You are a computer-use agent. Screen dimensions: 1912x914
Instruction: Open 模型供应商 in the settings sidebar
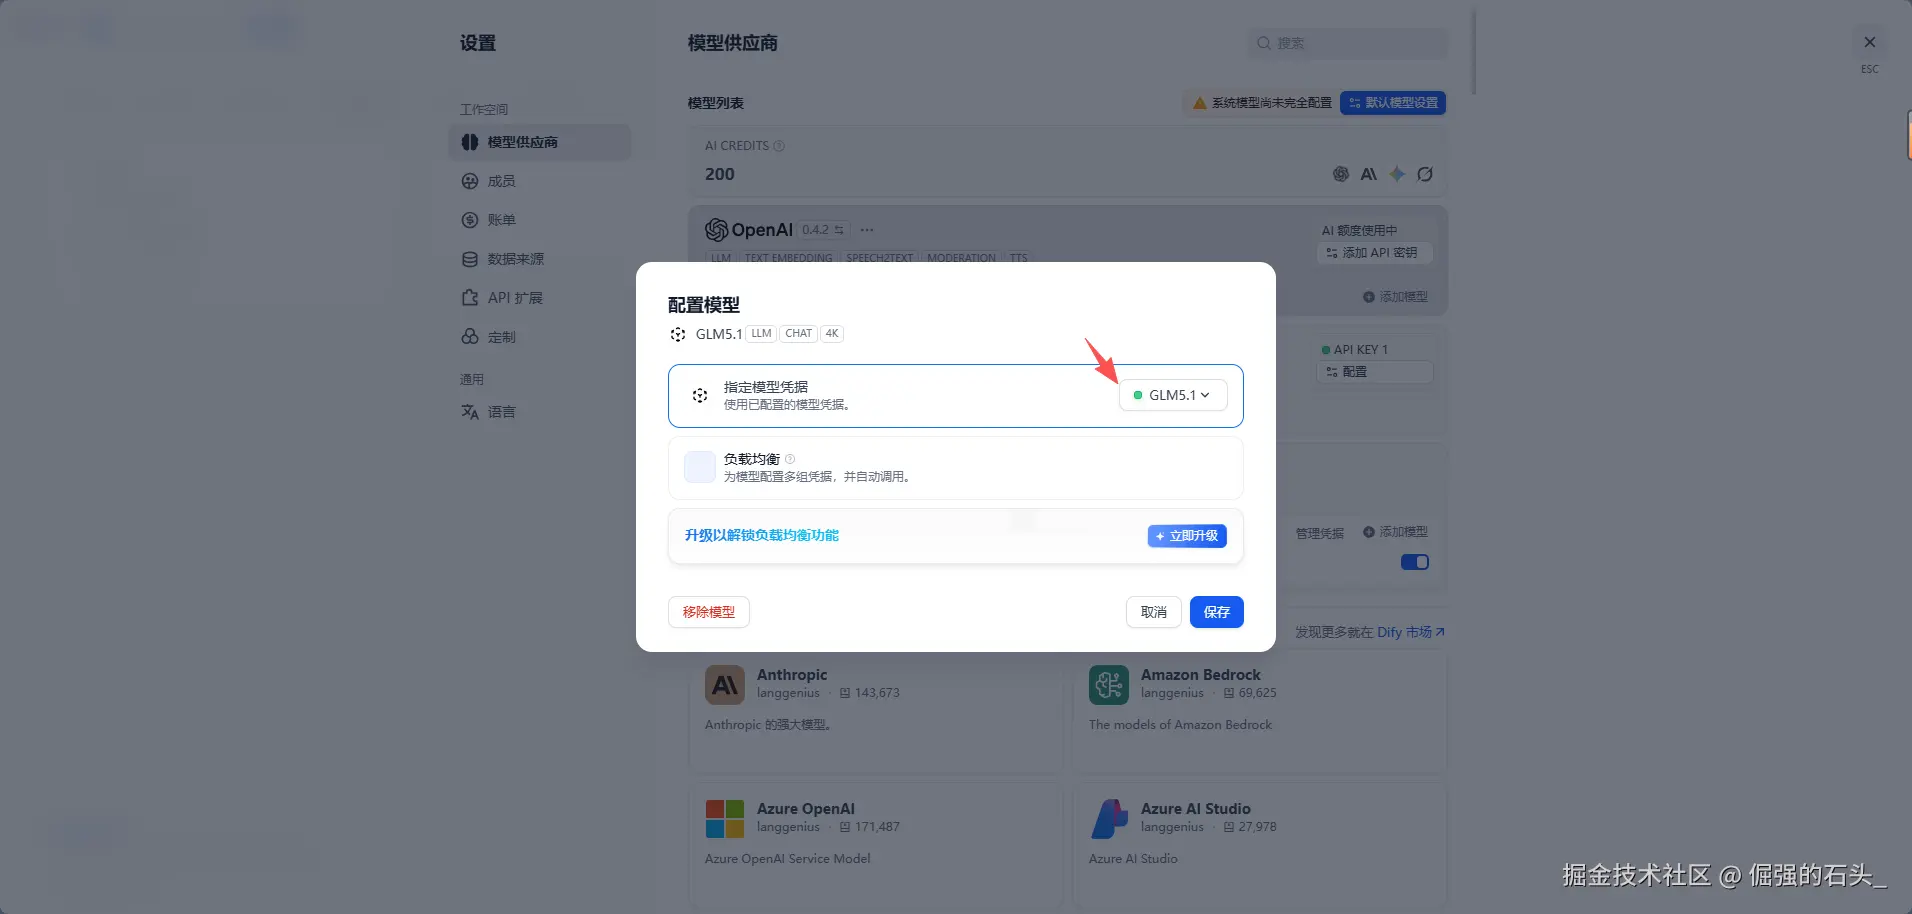[540, 142]
